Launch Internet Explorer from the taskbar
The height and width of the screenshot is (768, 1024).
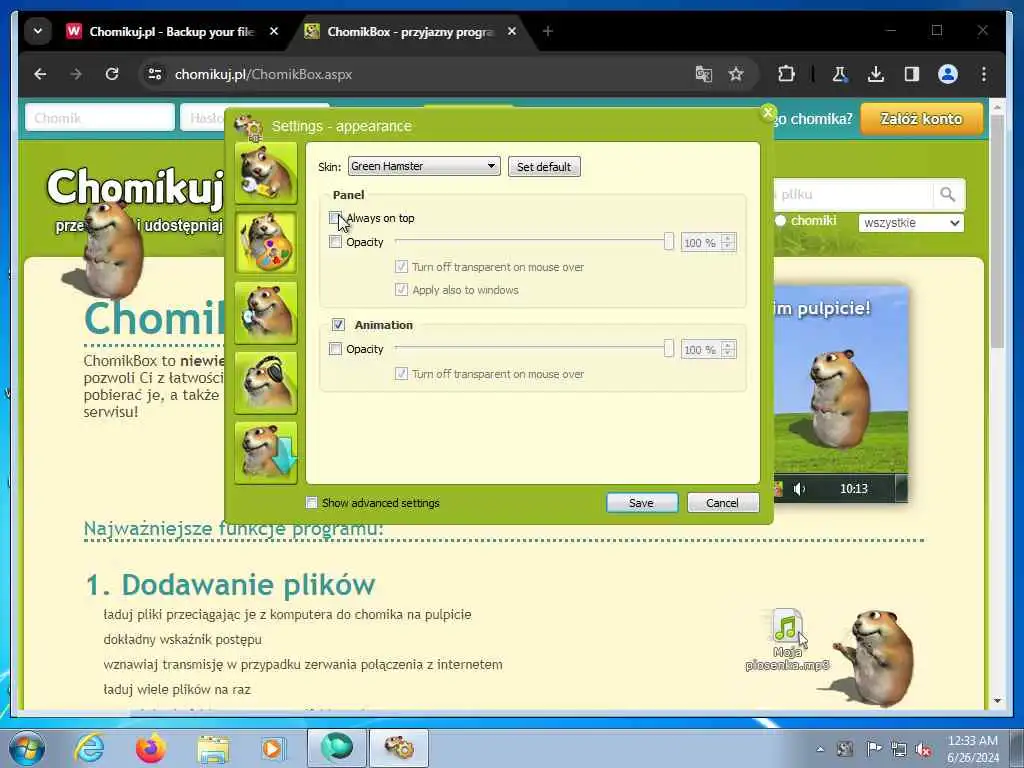click(x=89, y=748)
